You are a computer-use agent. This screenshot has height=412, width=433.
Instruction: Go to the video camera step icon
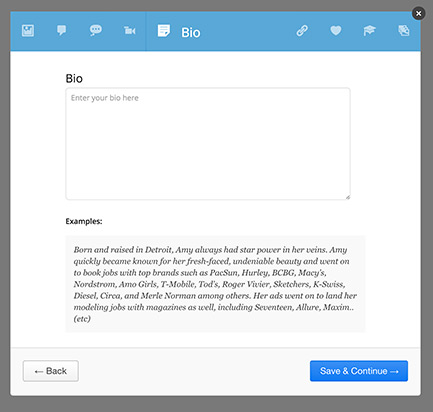[x=130, y=31]
